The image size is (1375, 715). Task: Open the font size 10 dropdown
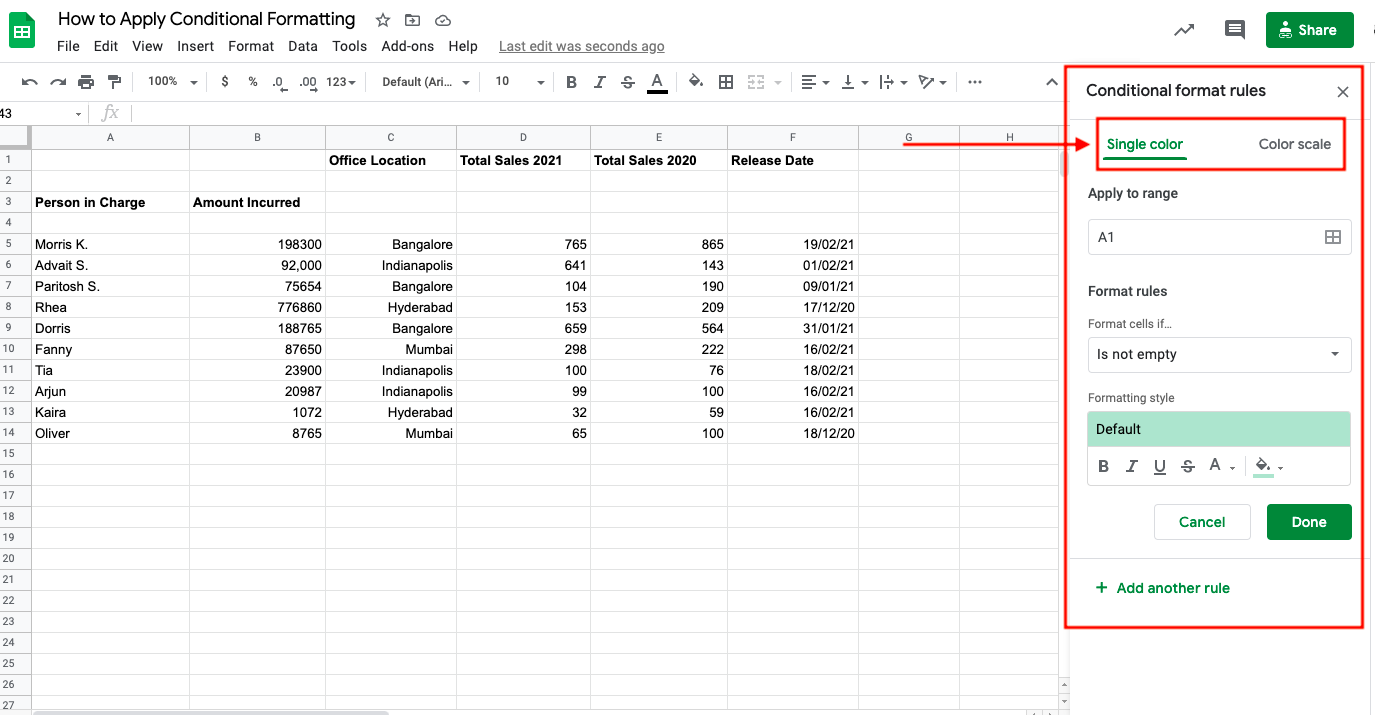coord(520,82)
